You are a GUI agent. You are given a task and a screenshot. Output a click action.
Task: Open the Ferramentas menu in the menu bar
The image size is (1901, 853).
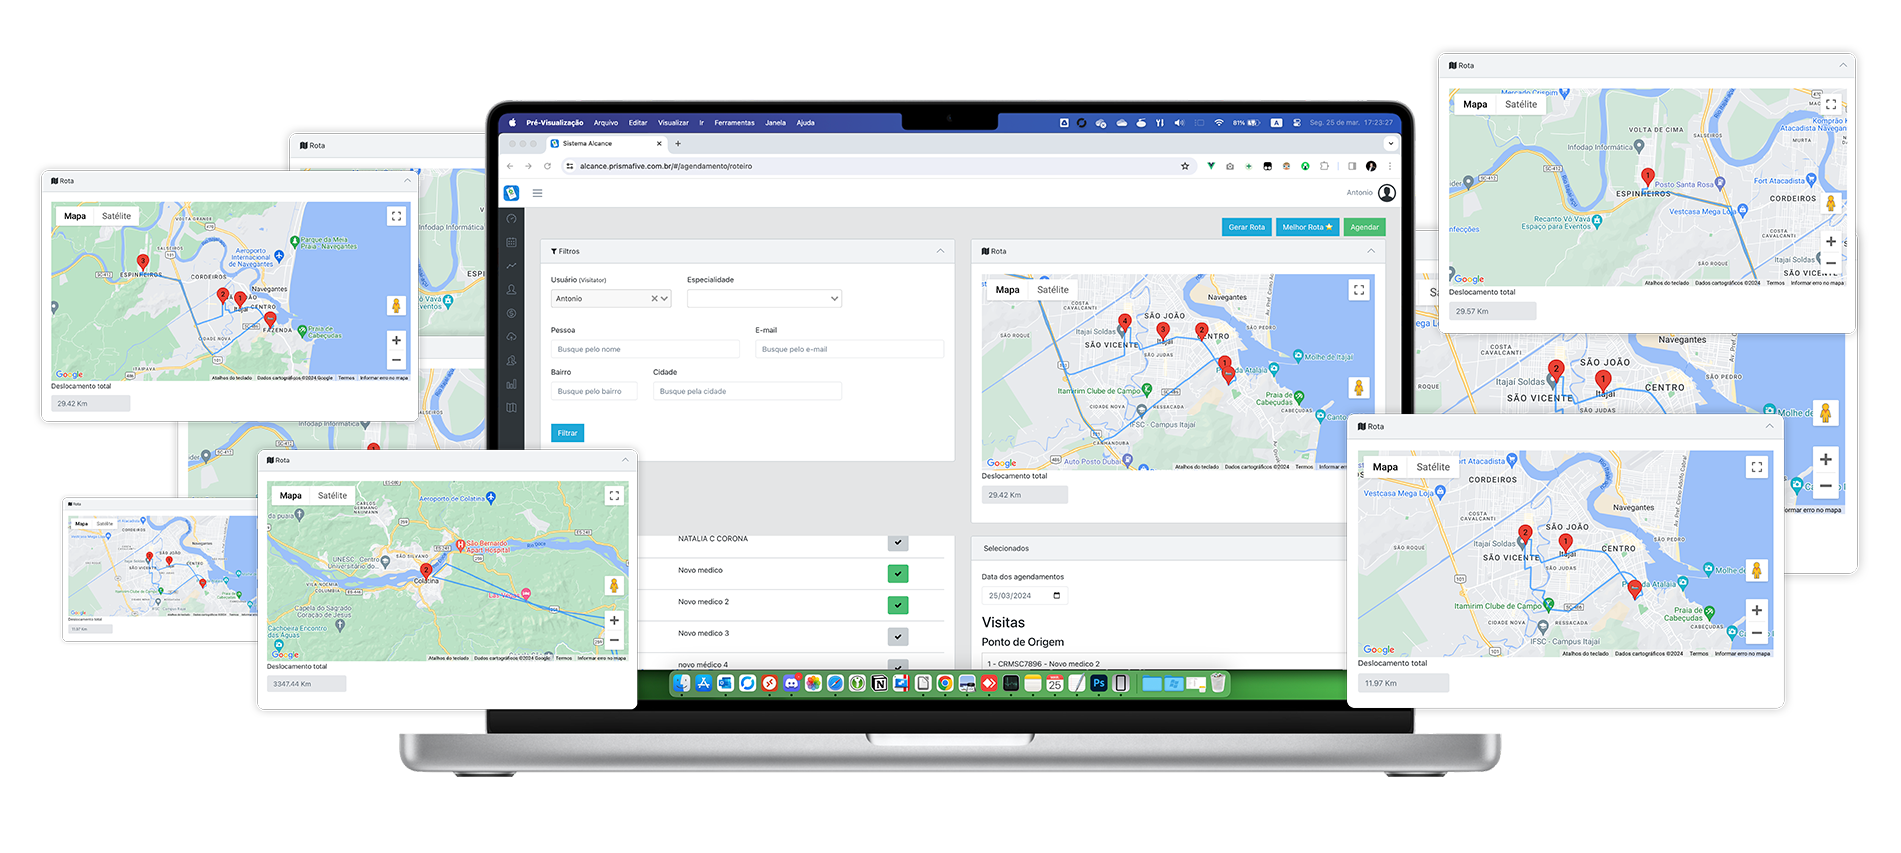[734, 123]
